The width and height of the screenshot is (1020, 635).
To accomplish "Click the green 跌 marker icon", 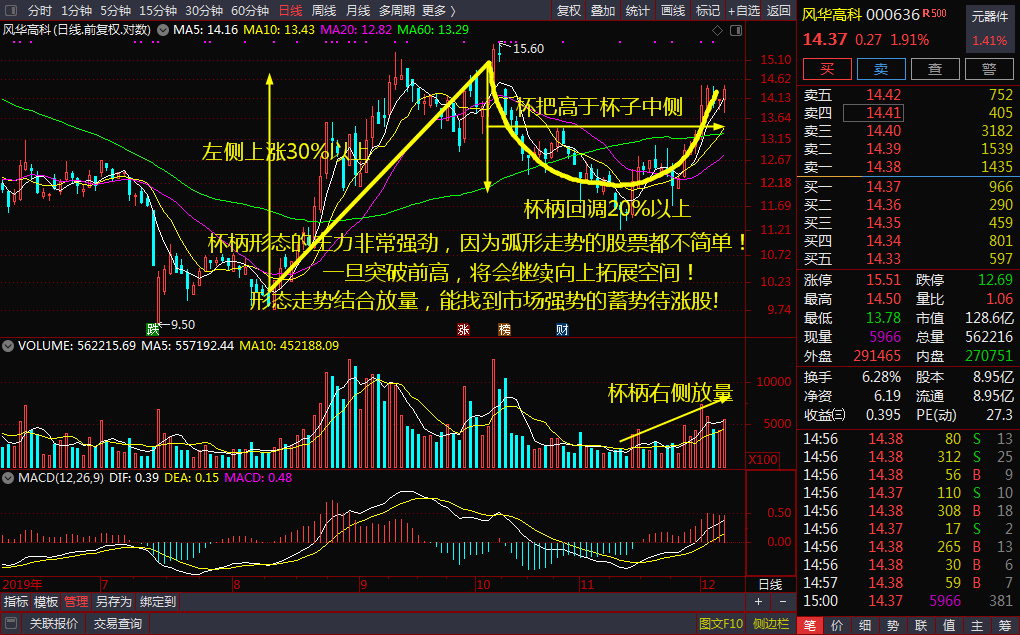I will point(153,328).
